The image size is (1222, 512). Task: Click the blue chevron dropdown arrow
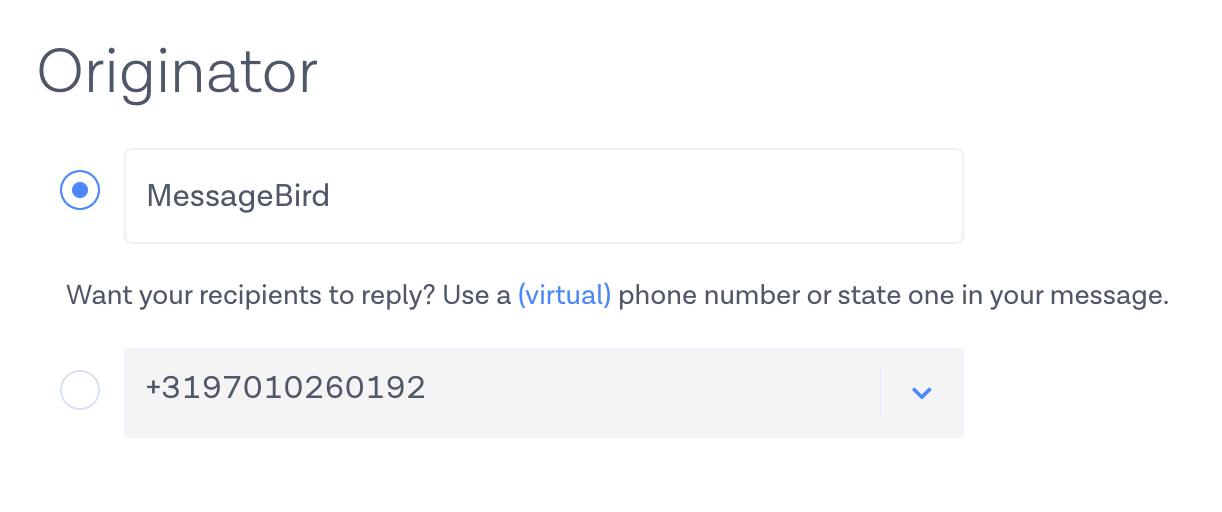(922, 393)
